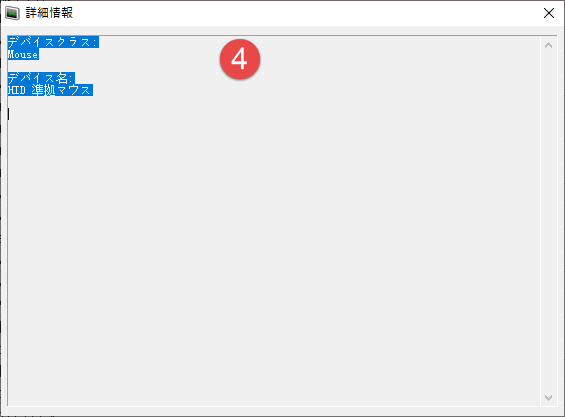
Task: Click マウス at end of device name
Action: 74,90
